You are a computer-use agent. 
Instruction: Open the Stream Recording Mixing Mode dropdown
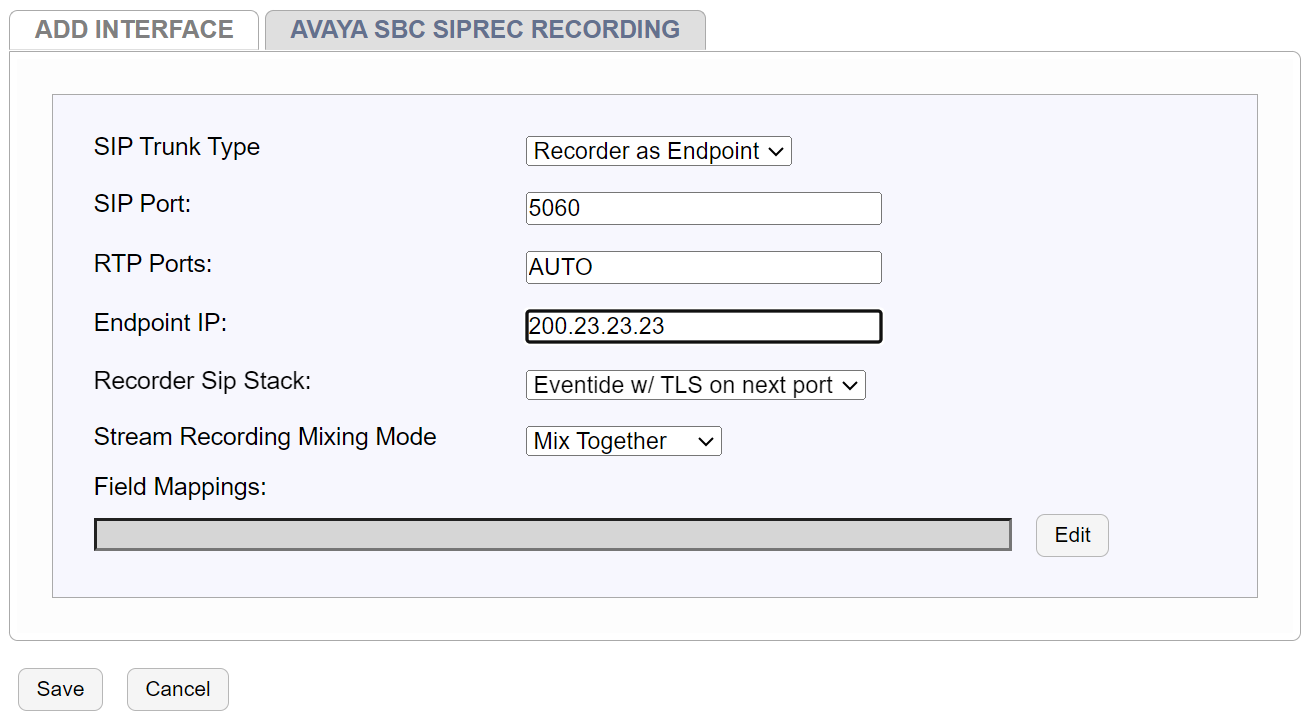623,440
